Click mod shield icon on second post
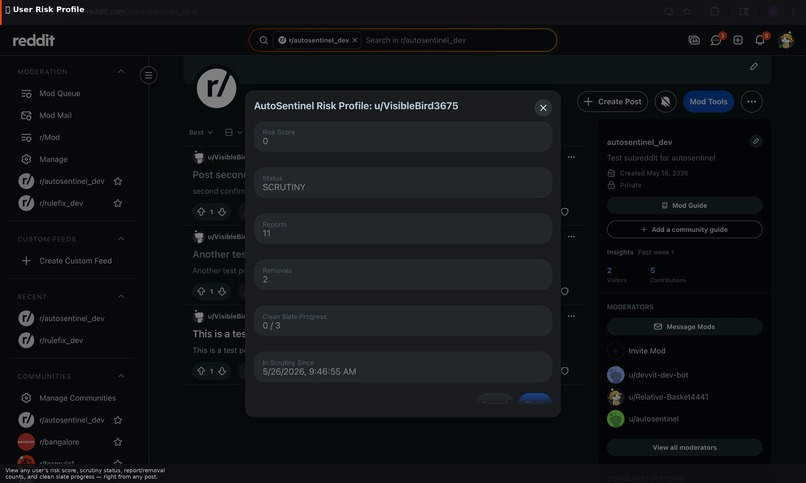806x483 pixels. pos(564,291)
